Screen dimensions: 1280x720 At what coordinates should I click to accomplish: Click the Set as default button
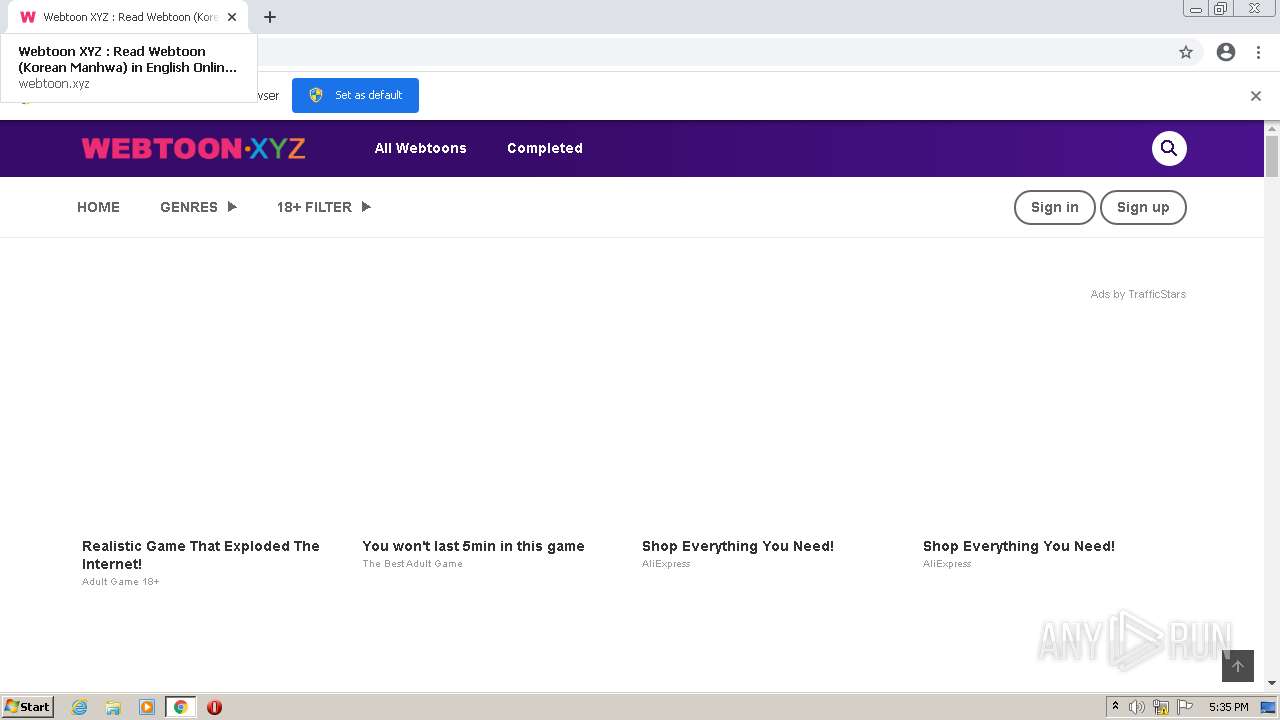(x=355, y=95)
